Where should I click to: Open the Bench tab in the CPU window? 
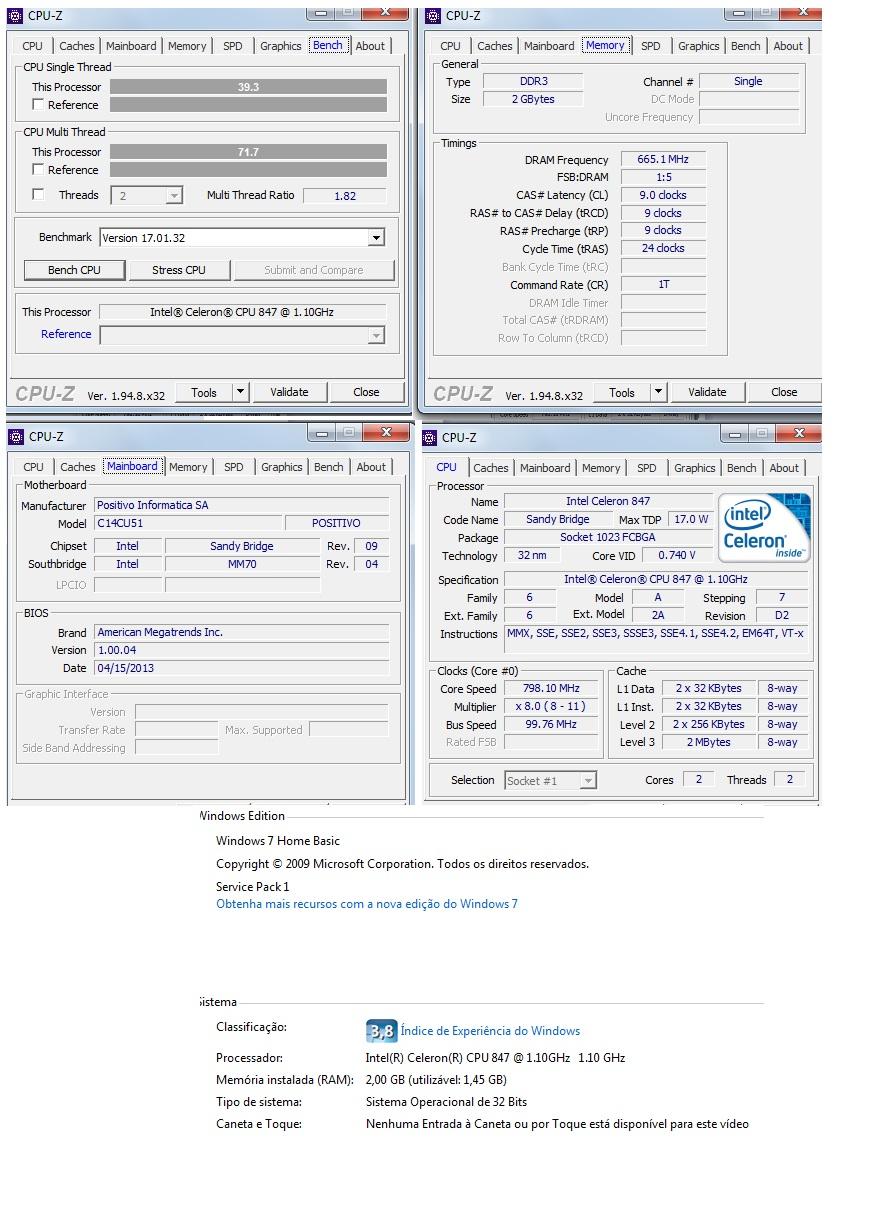(742, 468)
